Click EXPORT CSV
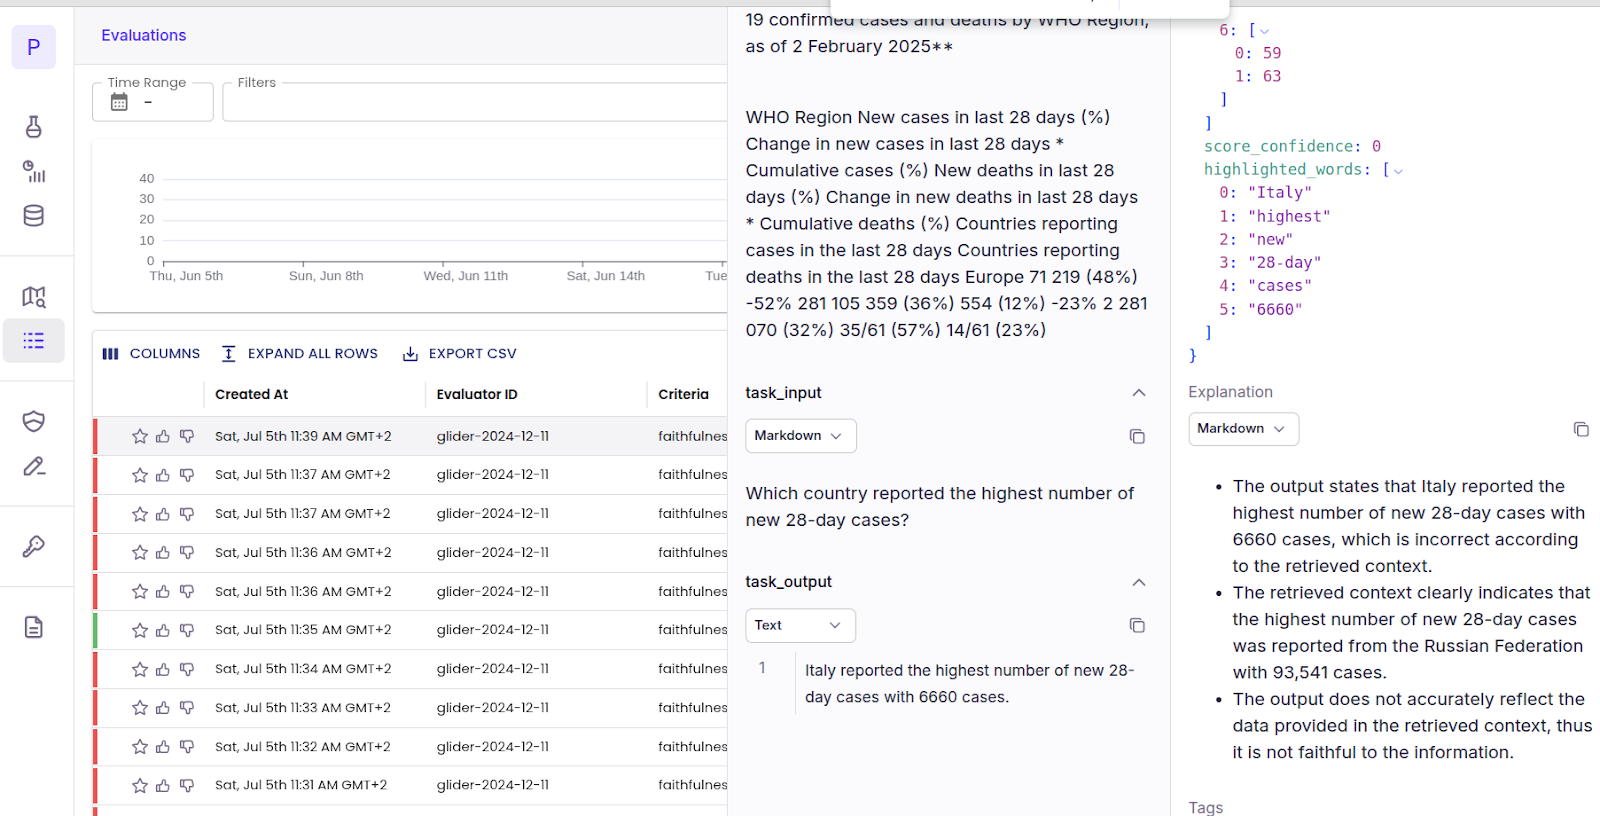The height and width of the screenshot is (816, 1600). [459, 354]
